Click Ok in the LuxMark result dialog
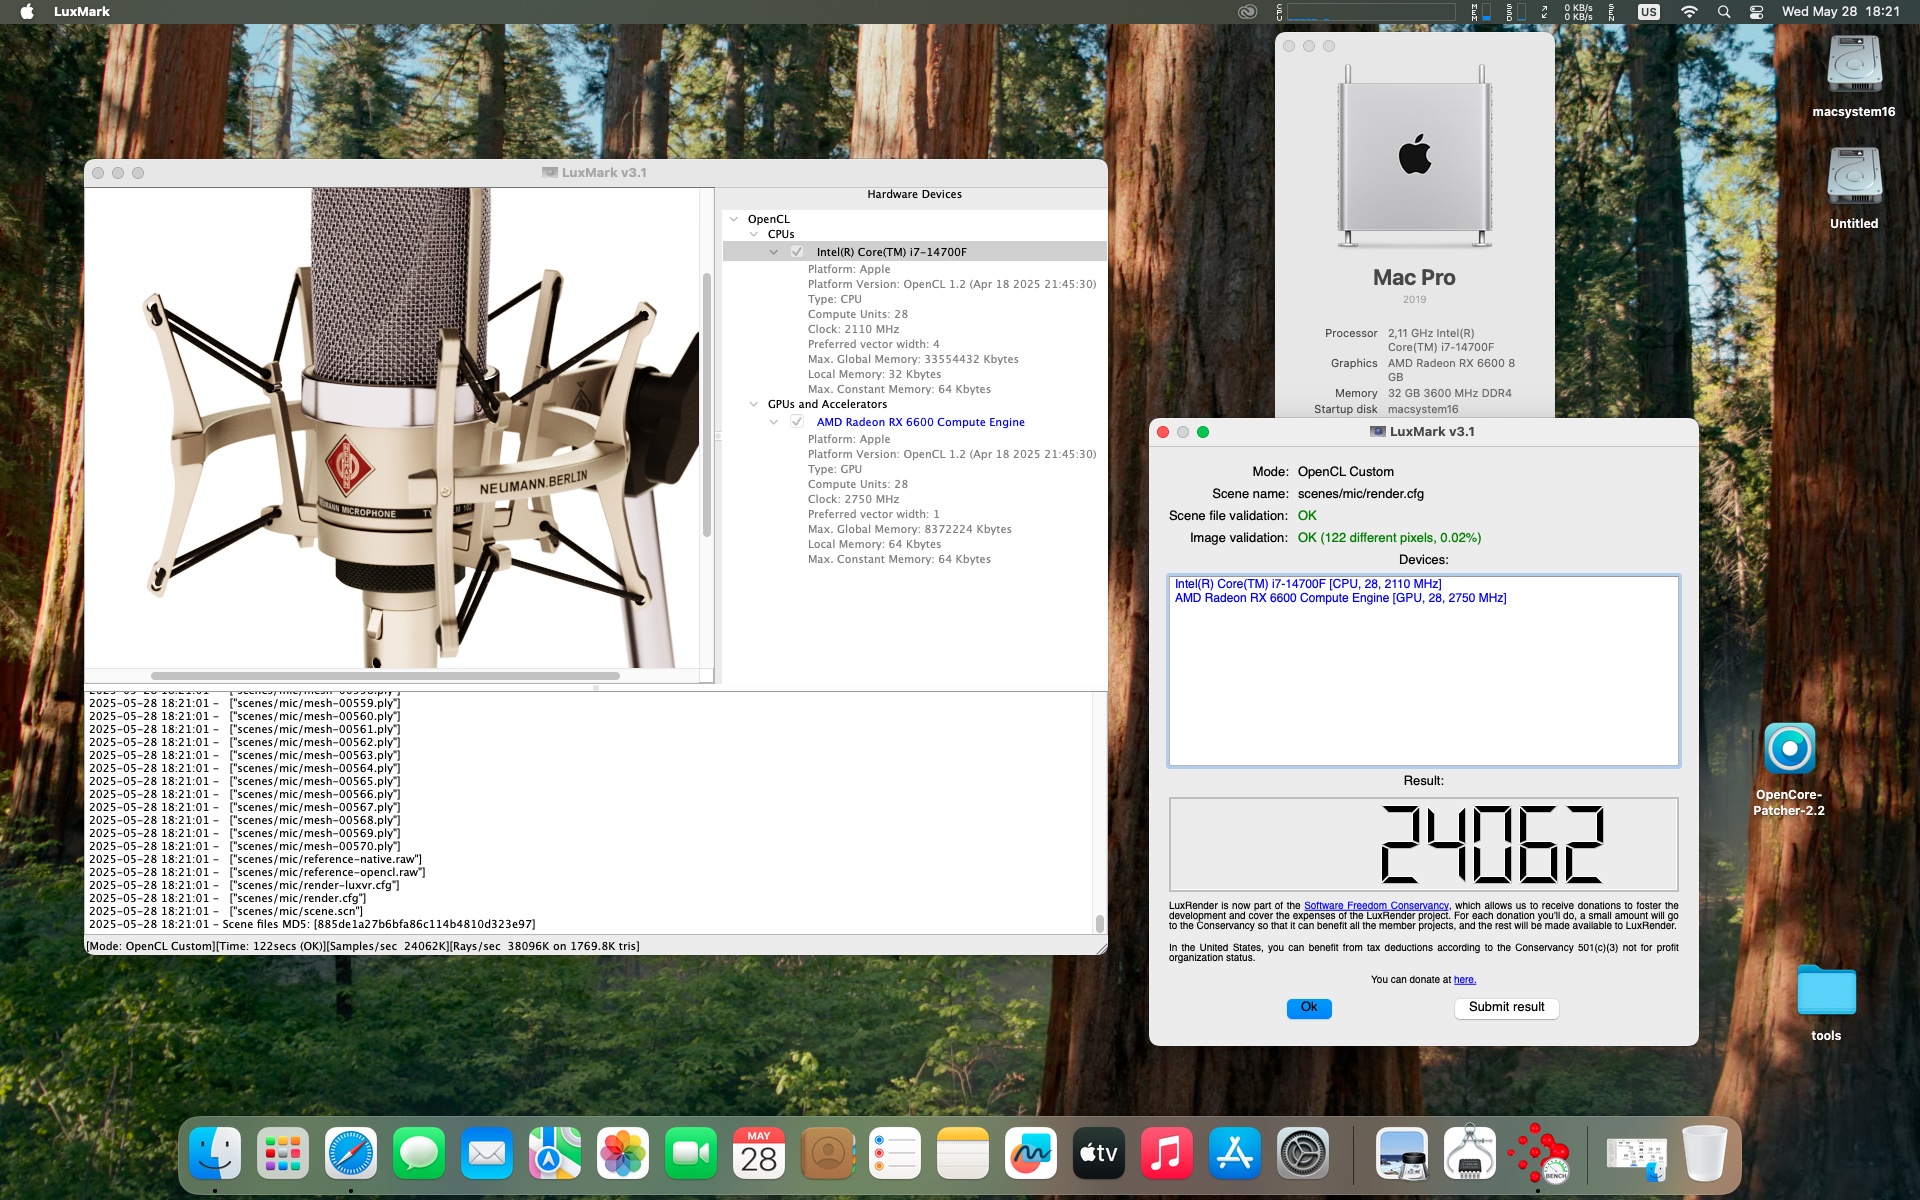 [1309, 1008]
